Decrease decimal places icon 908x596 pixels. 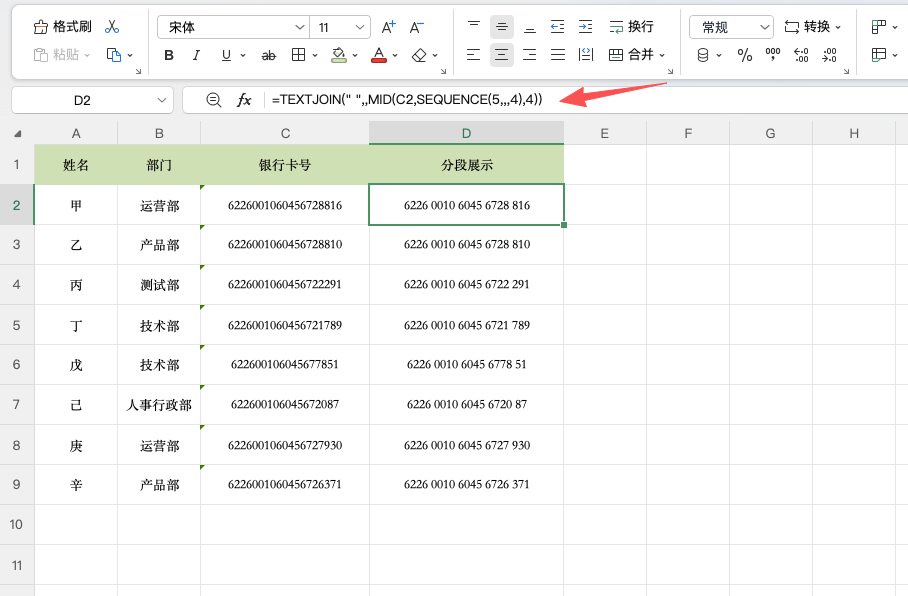tap(829, 56)
